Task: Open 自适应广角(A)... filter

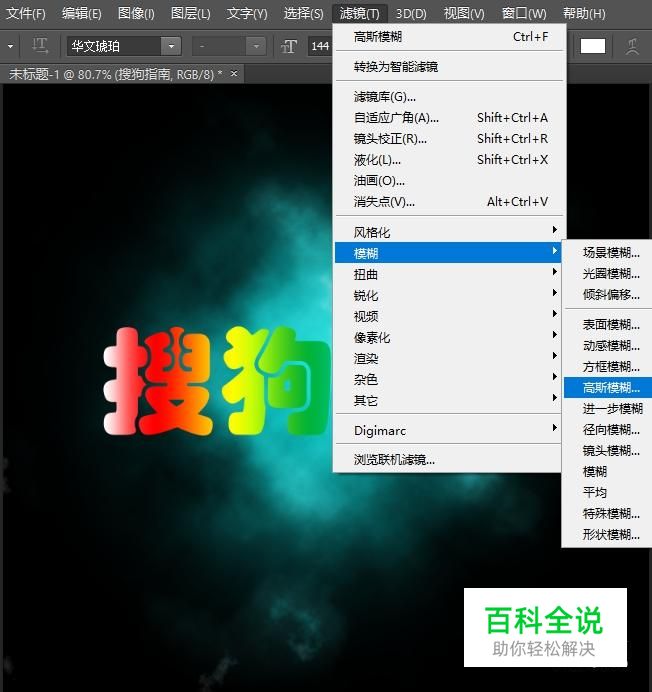Action: coord(450,118)
